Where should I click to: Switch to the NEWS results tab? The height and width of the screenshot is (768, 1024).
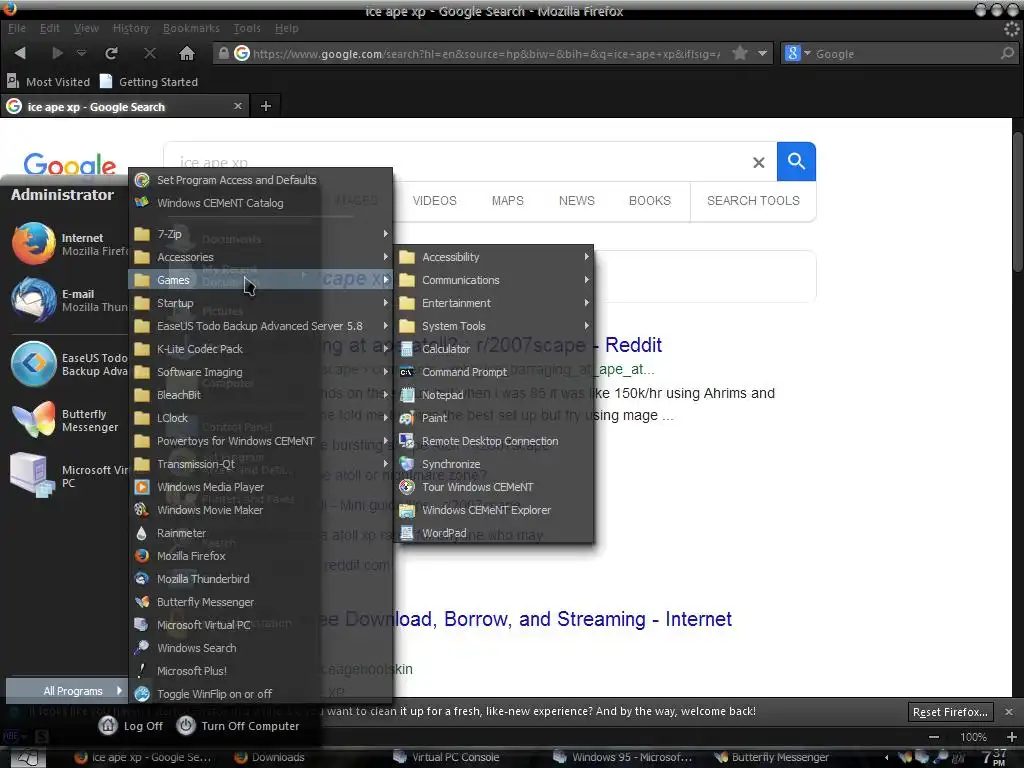tap(577, 200)
